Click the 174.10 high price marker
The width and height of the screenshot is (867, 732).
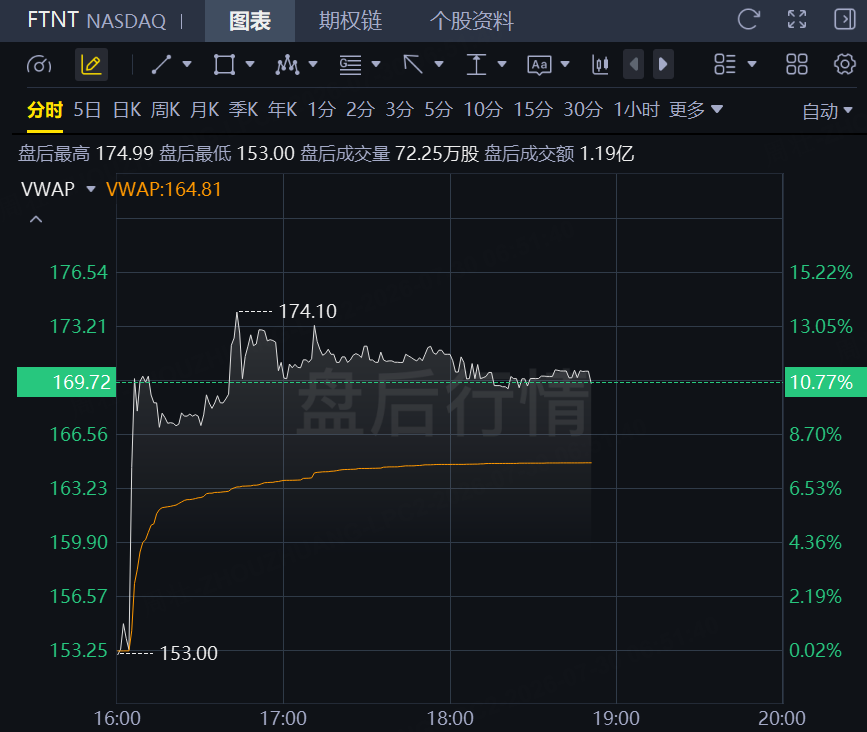[x=307, y=311]
